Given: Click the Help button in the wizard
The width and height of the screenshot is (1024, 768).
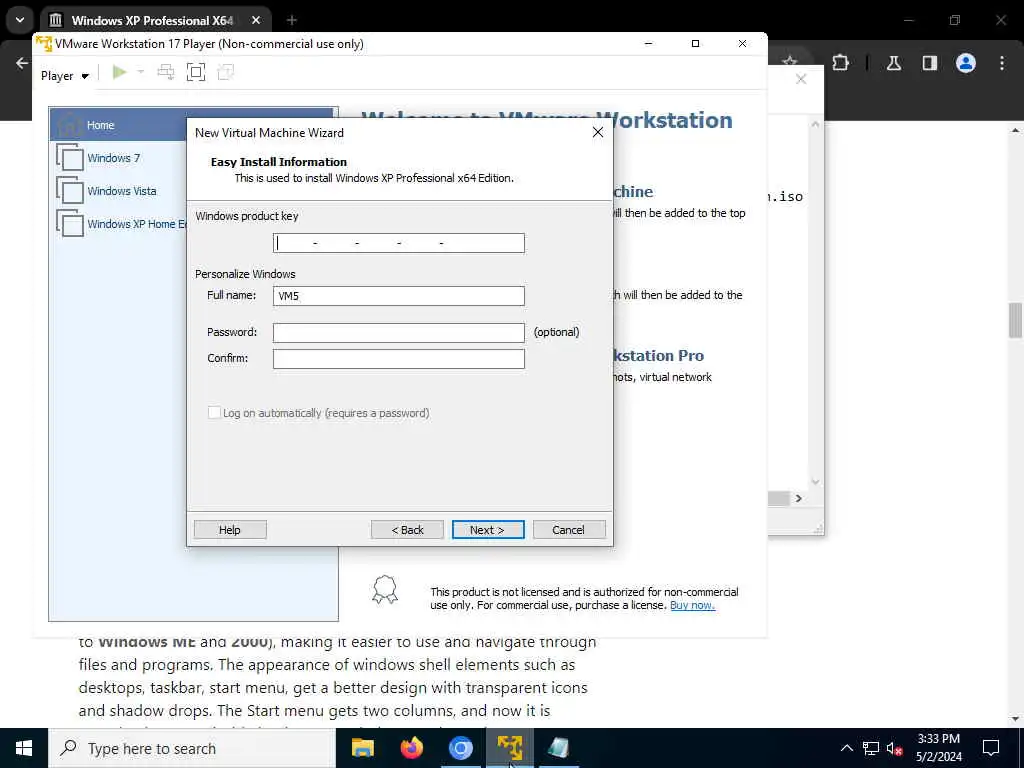Looking at the screenshot, I should pyautogui.click(x=230, y=530).
